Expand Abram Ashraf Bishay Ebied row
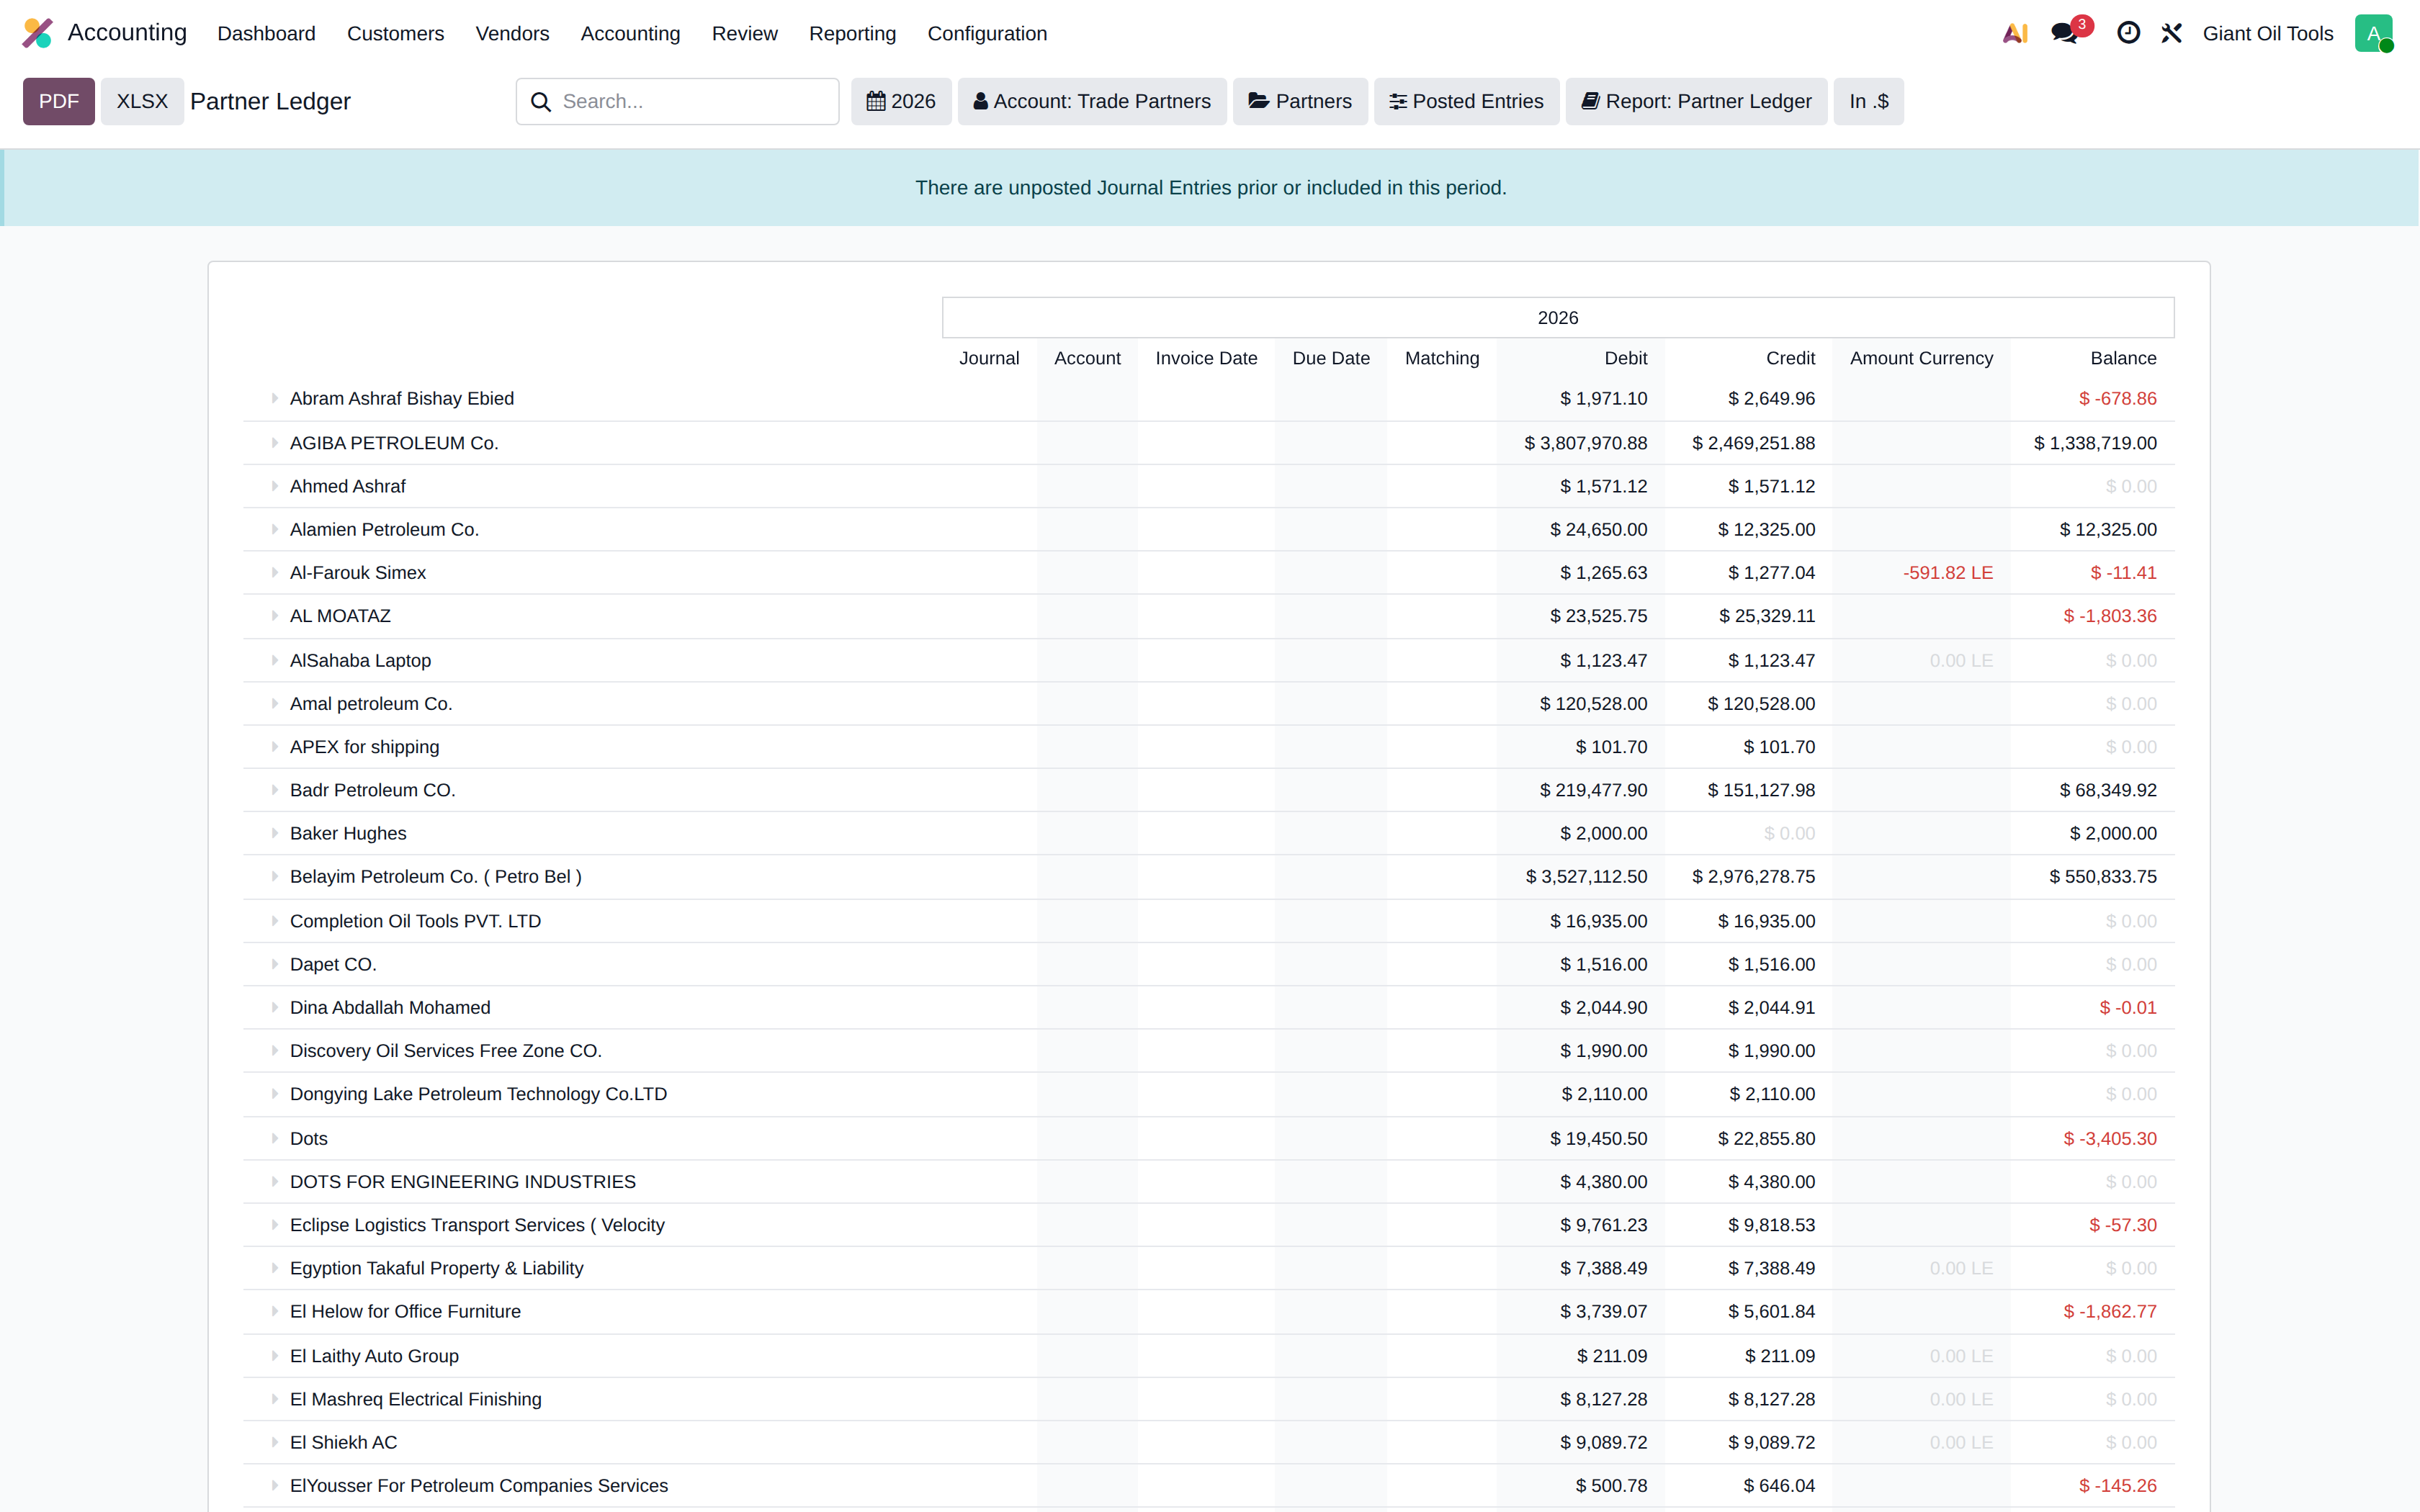Image resolution: width=2420 pixels, height=1512 pixels. coord(274,398)
